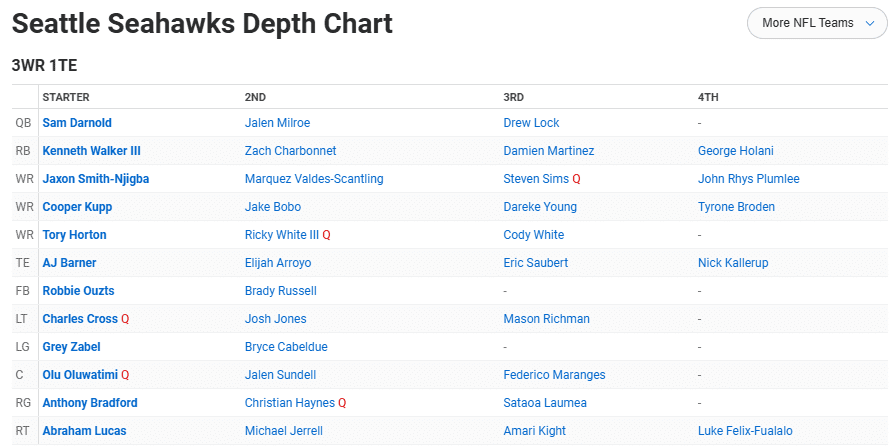The width and height of the screenshot is (892, 448).
Task: Open Elijah Arroyo tight end link
Action: pos(278,263)
